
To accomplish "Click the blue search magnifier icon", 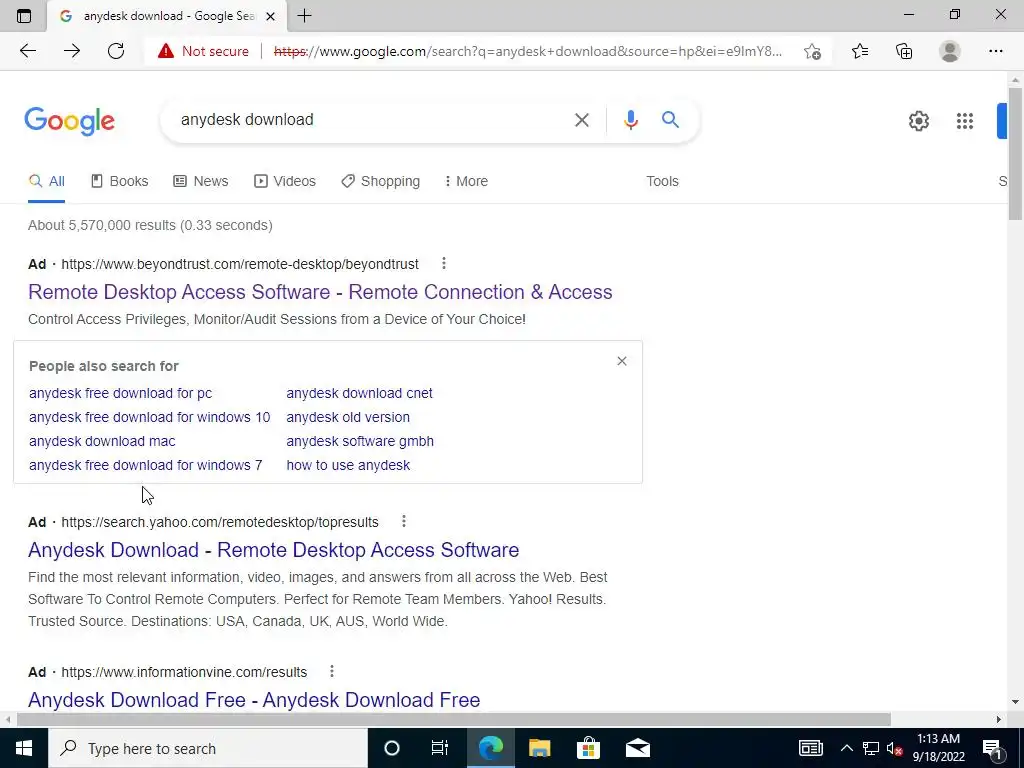I will pyautogui.click(x=670, y=120).
